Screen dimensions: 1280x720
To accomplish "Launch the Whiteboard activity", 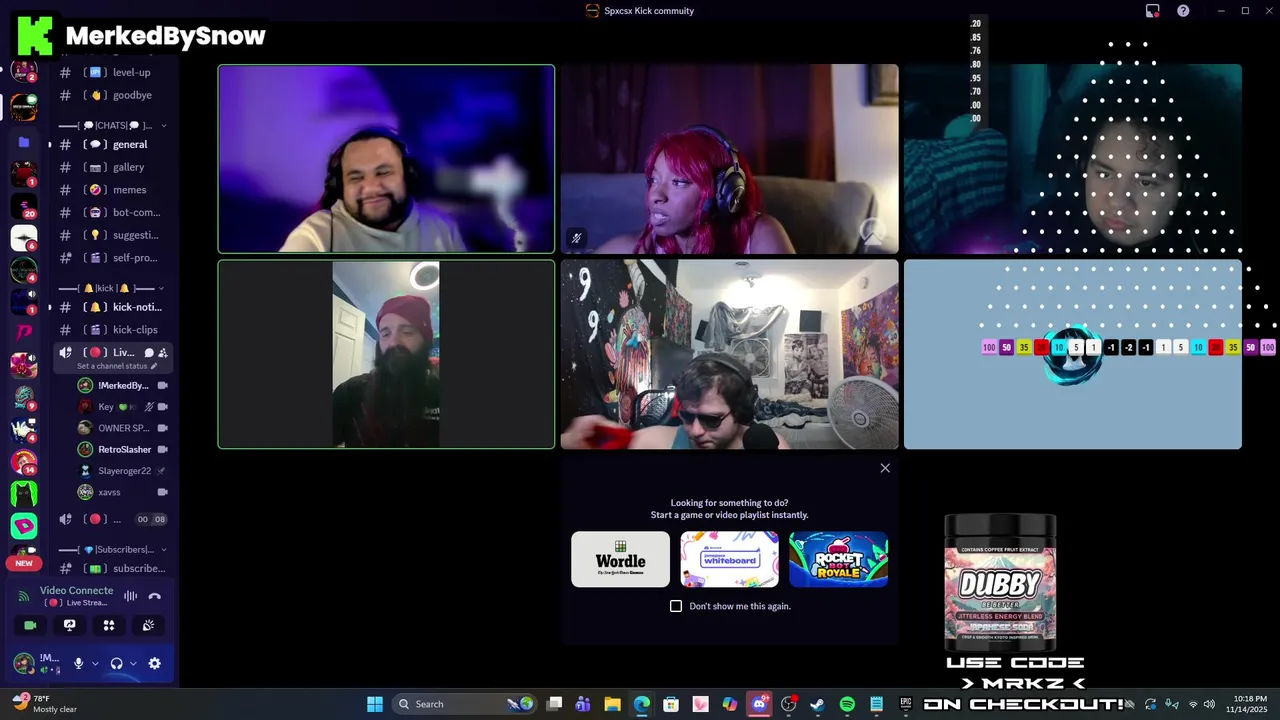I will pyautogui.click(x=729, y=559).
